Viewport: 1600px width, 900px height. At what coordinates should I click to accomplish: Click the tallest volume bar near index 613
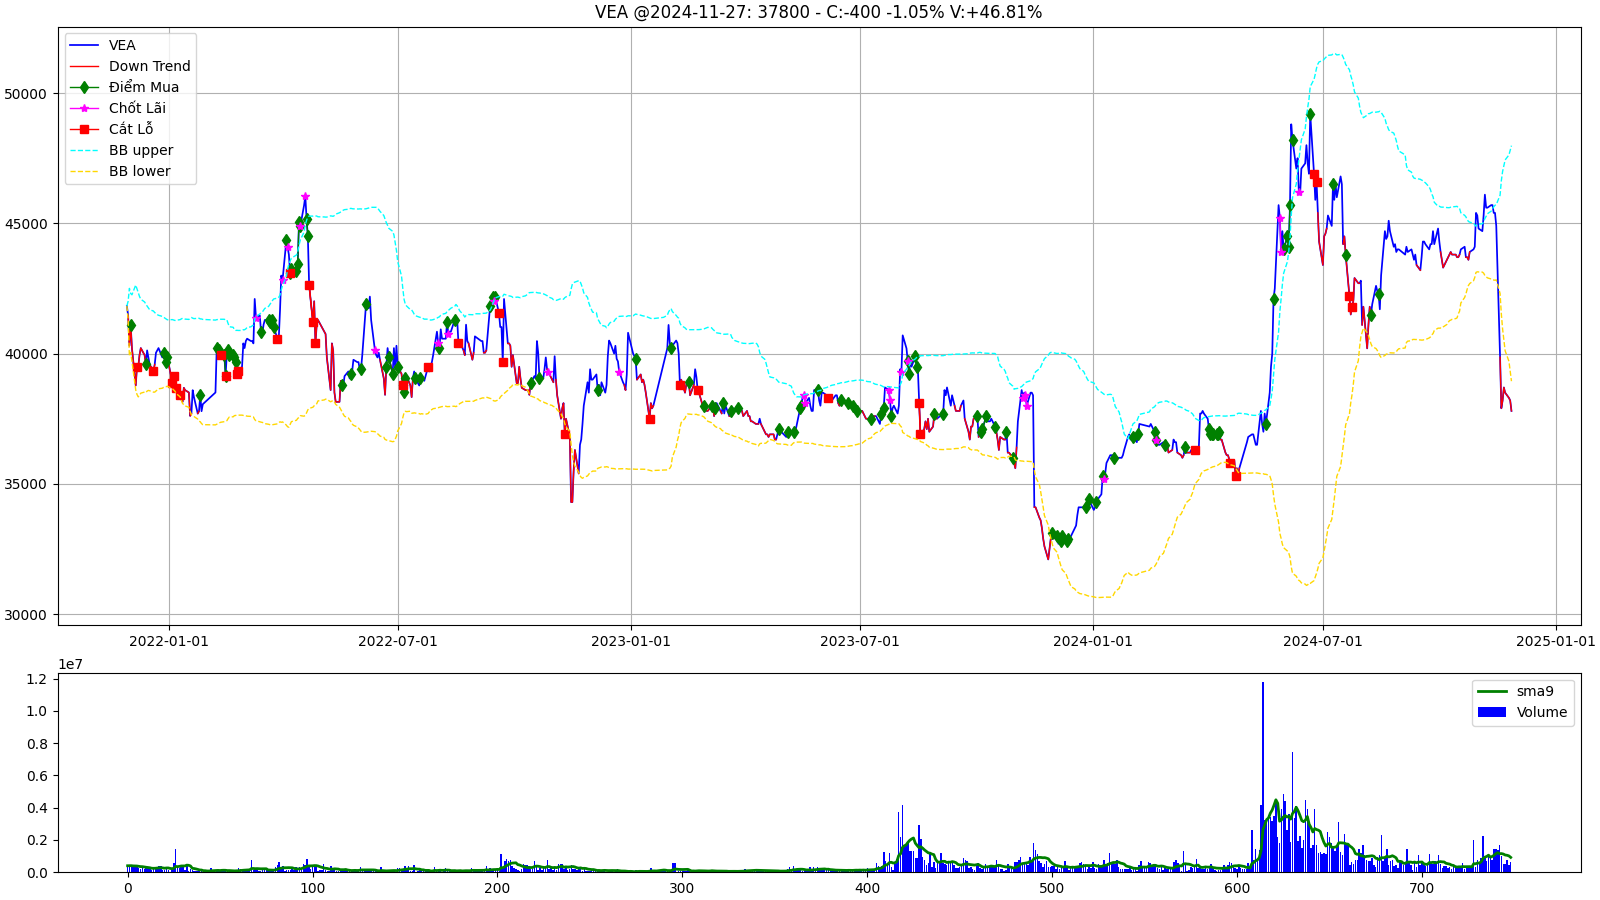(x=1262, y=777)
